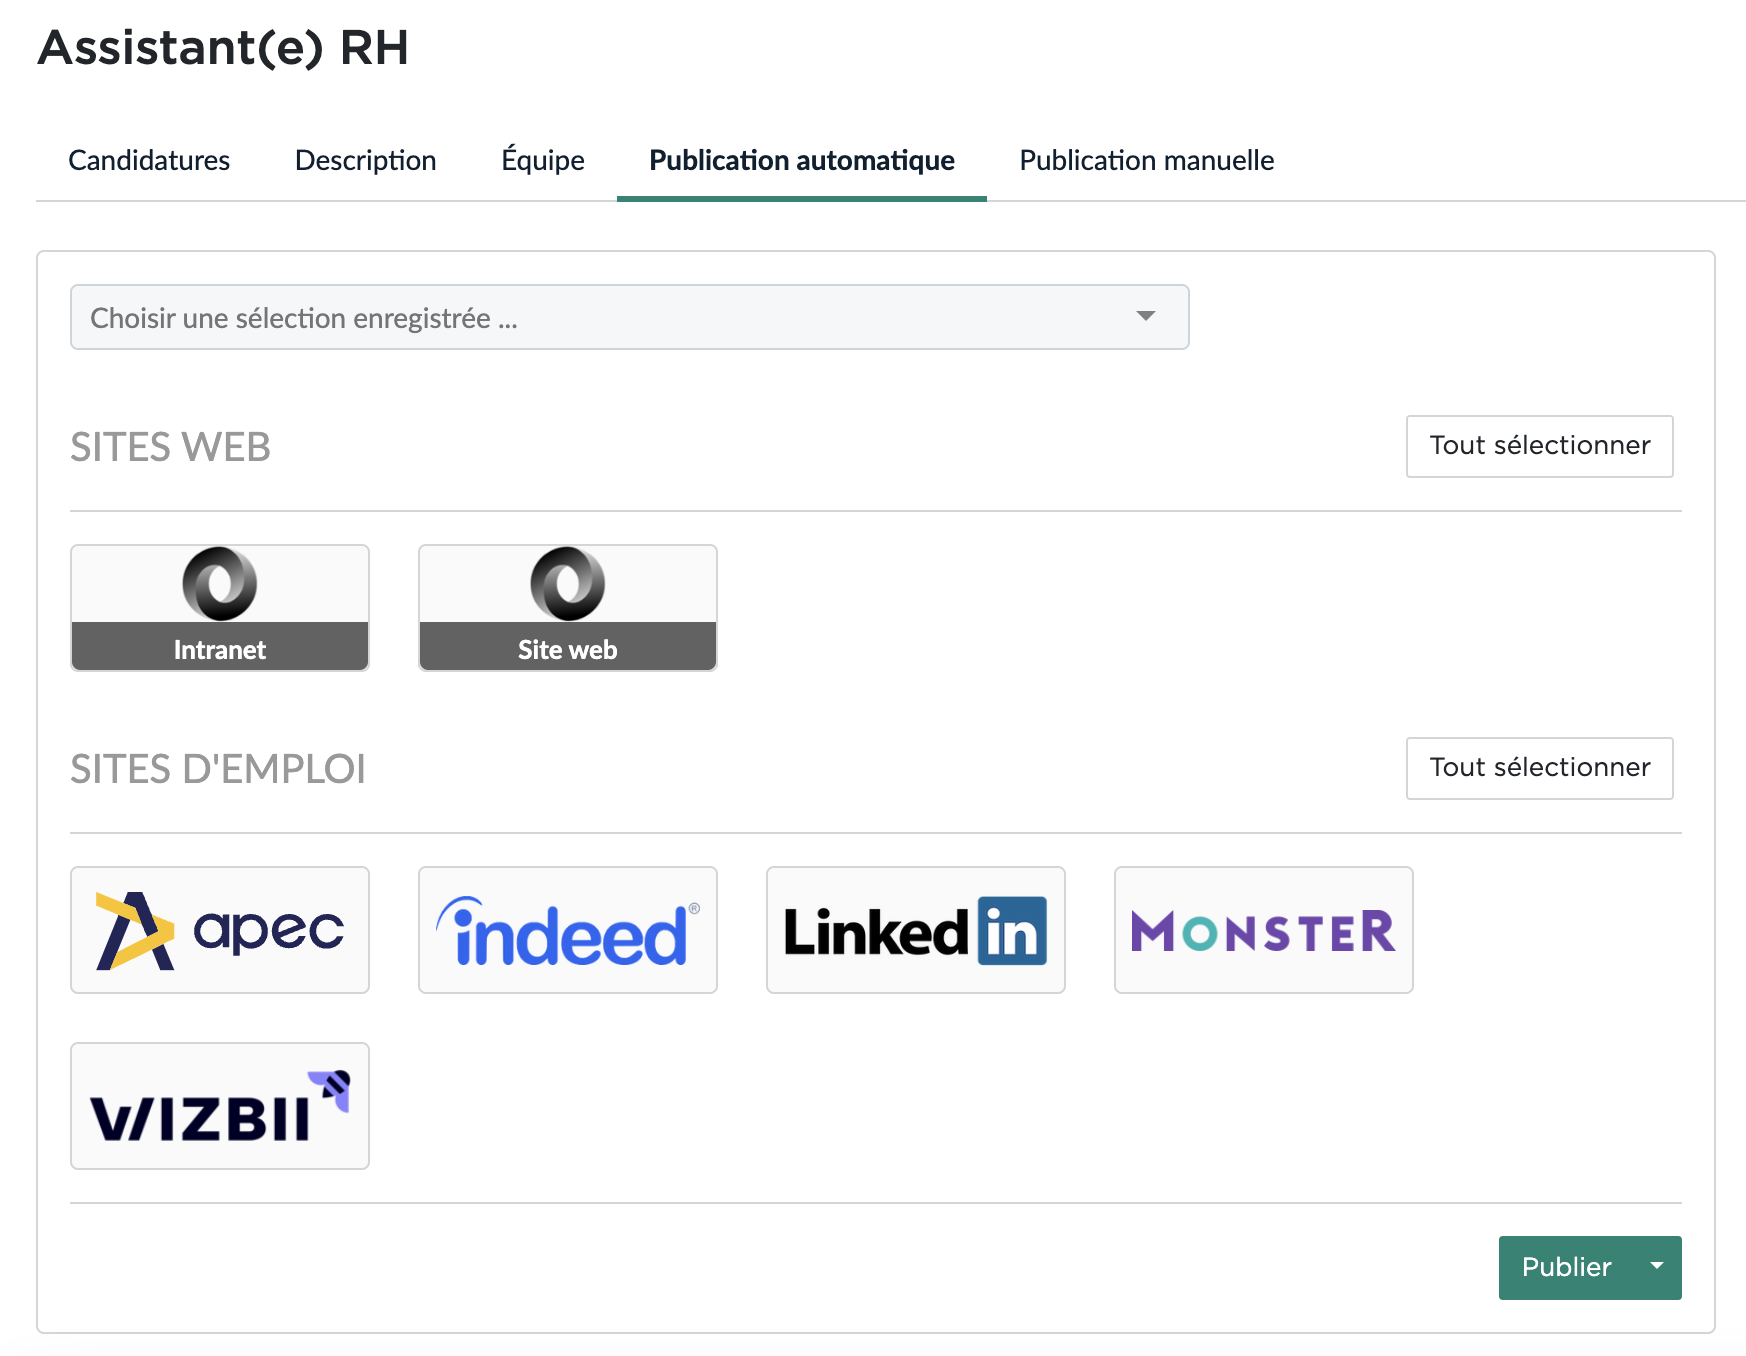Toggle the Apec job board tile
Viewport: 1746px width, 1356px height.
click(220, 930)
